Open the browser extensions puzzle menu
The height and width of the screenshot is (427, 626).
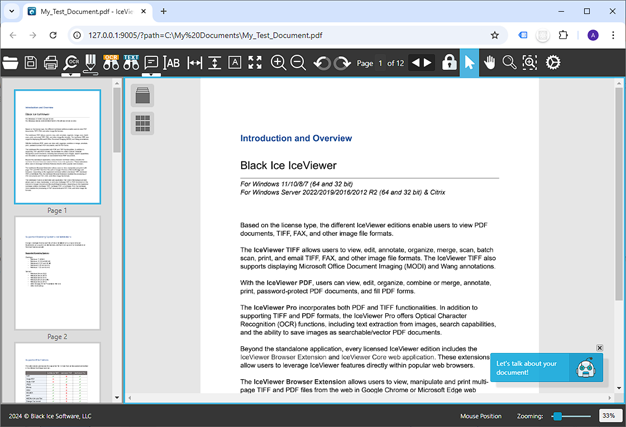(x=563, y=35)
